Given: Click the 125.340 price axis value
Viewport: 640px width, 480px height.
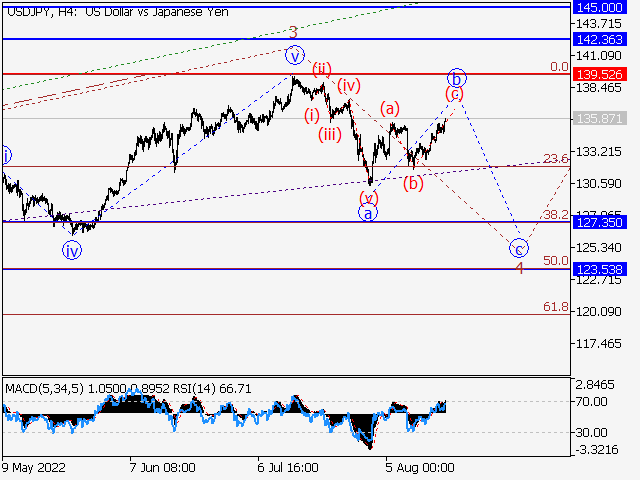Looking at the screenshot, I should click(x=599, y=248).
